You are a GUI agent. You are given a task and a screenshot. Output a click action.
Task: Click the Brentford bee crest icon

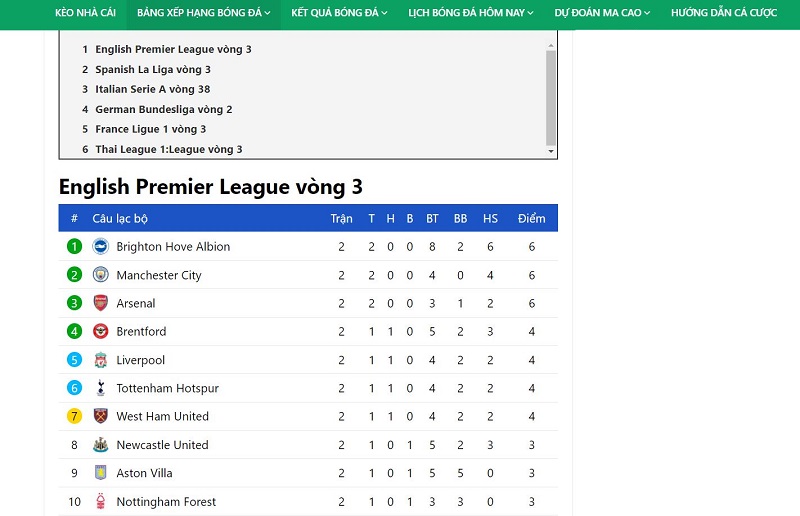click(101, 331)
